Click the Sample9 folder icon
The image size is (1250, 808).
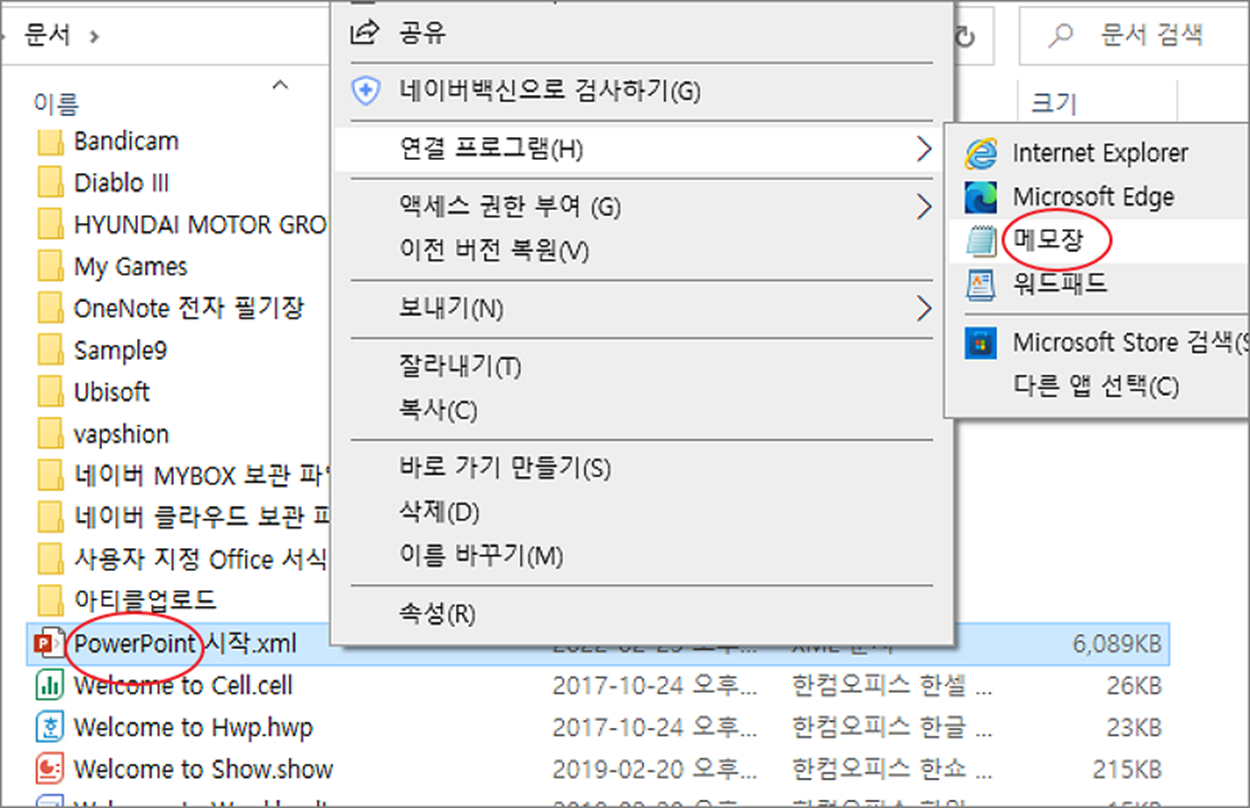[49, 351]
